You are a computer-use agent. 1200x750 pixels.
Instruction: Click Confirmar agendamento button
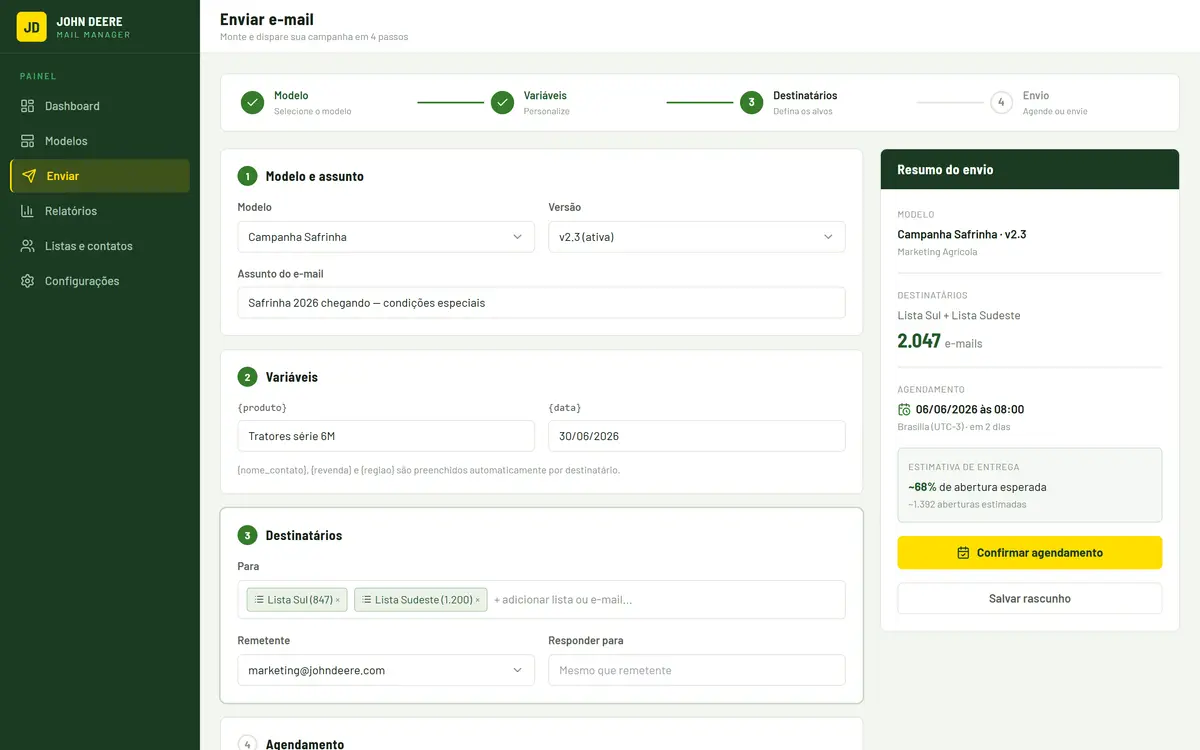click(x=1030, y=553)
